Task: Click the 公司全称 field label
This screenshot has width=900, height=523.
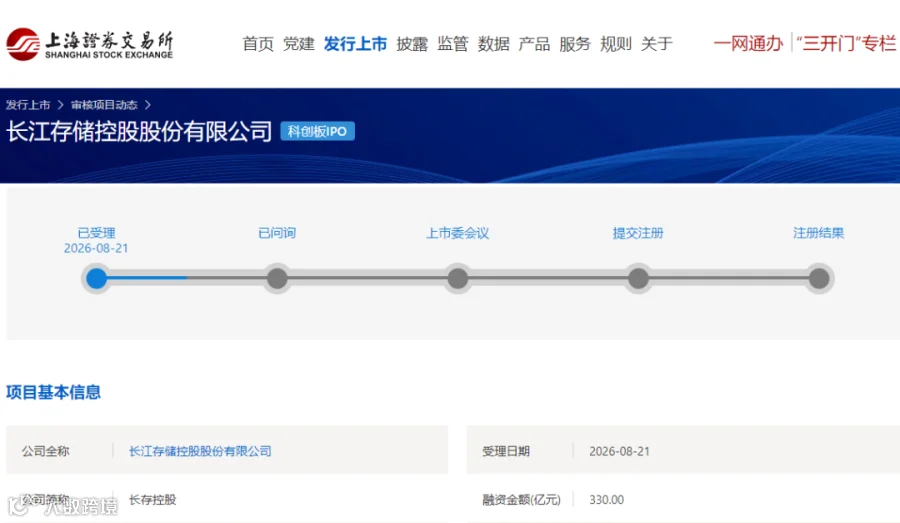Action: [x=45, y=451]
